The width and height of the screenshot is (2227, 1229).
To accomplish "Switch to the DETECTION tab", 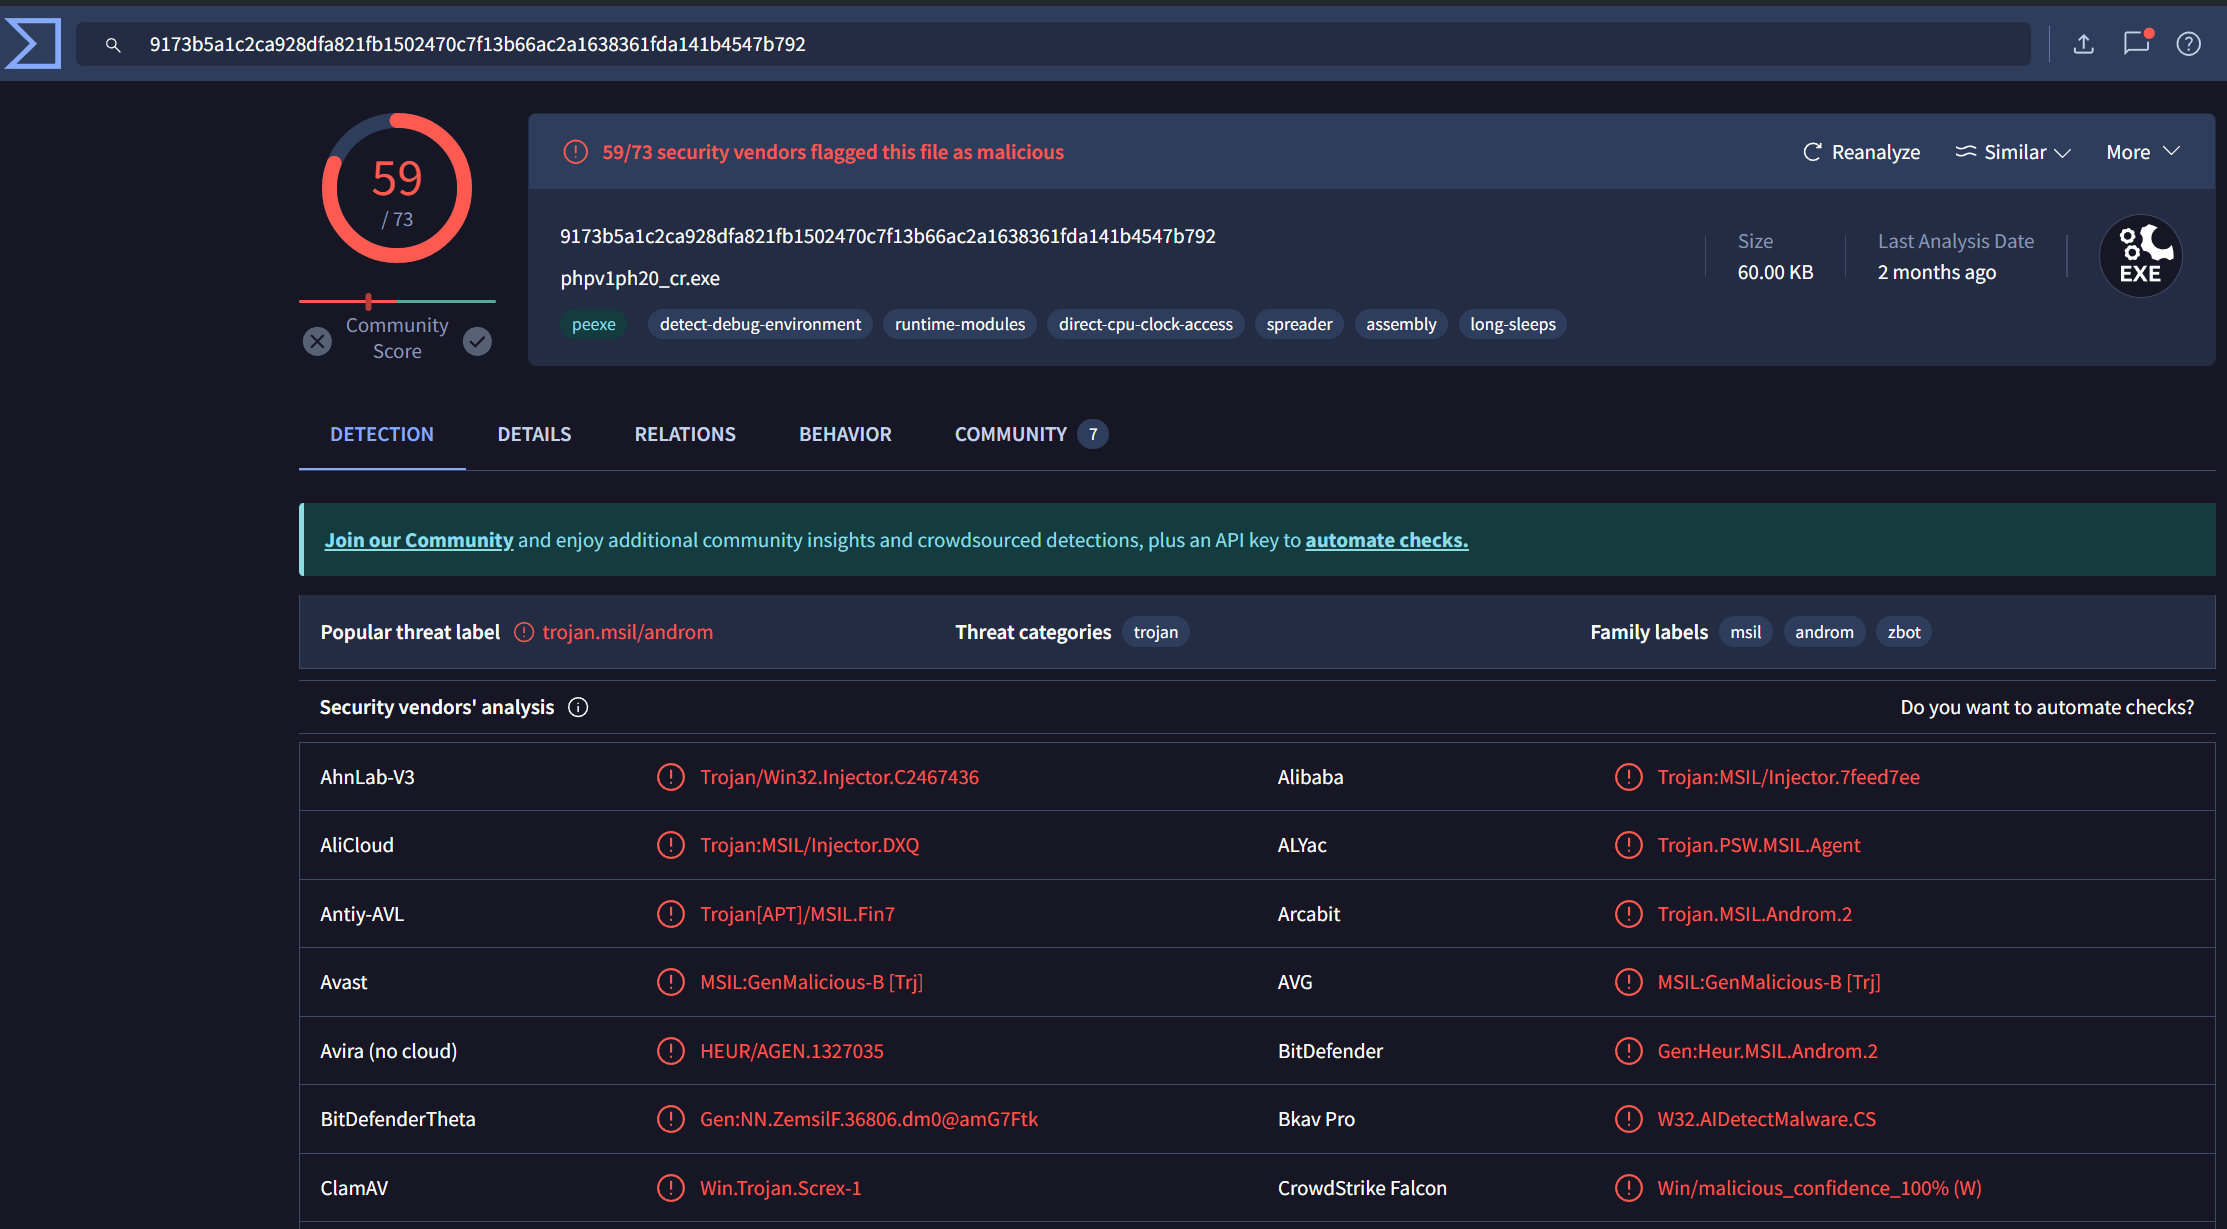I will 382,434.
